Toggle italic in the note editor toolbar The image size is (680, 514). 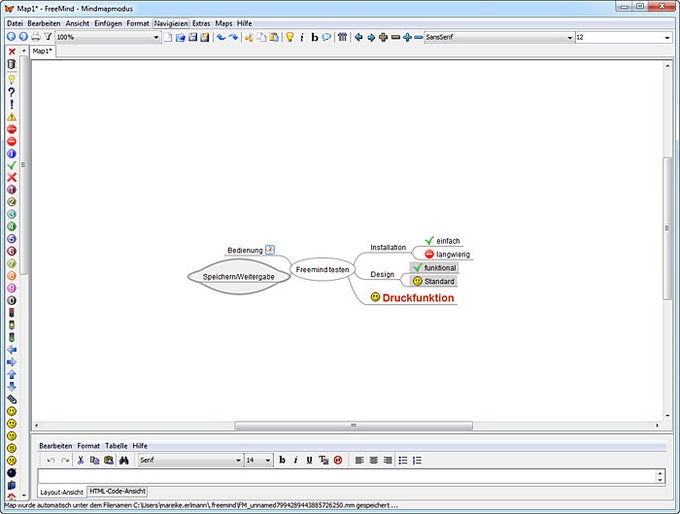point(296,460)
